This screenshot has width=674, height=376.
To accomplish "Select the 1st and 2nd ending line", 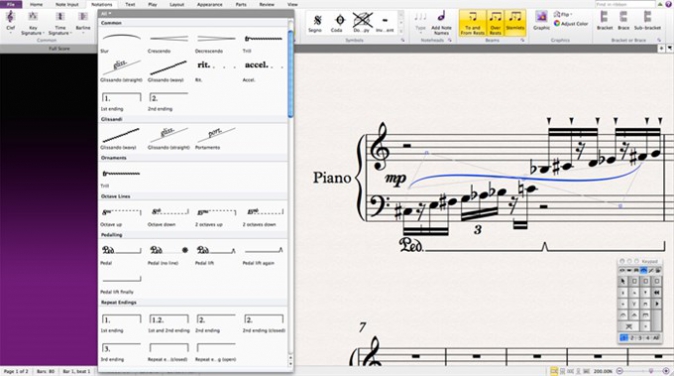I will click(168, 323).
